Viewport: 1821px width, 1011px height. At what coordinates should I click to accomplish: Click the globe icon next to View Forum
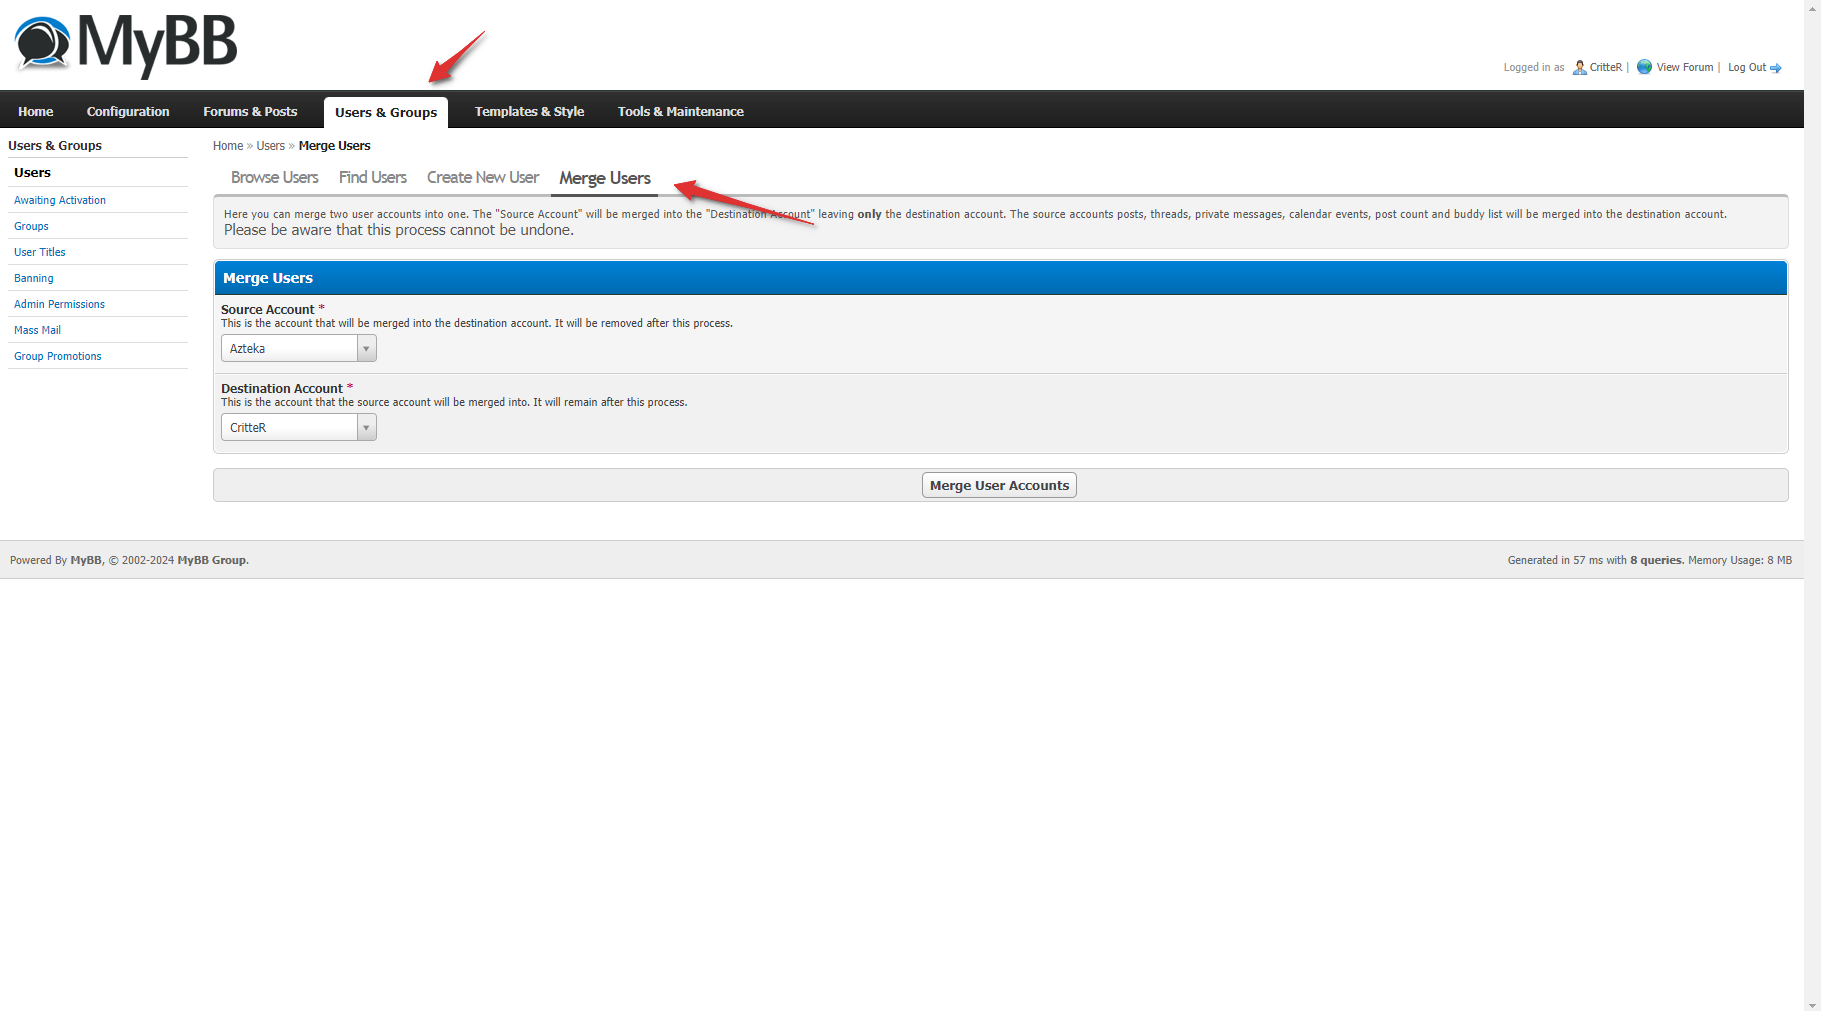click(1644, 67)
